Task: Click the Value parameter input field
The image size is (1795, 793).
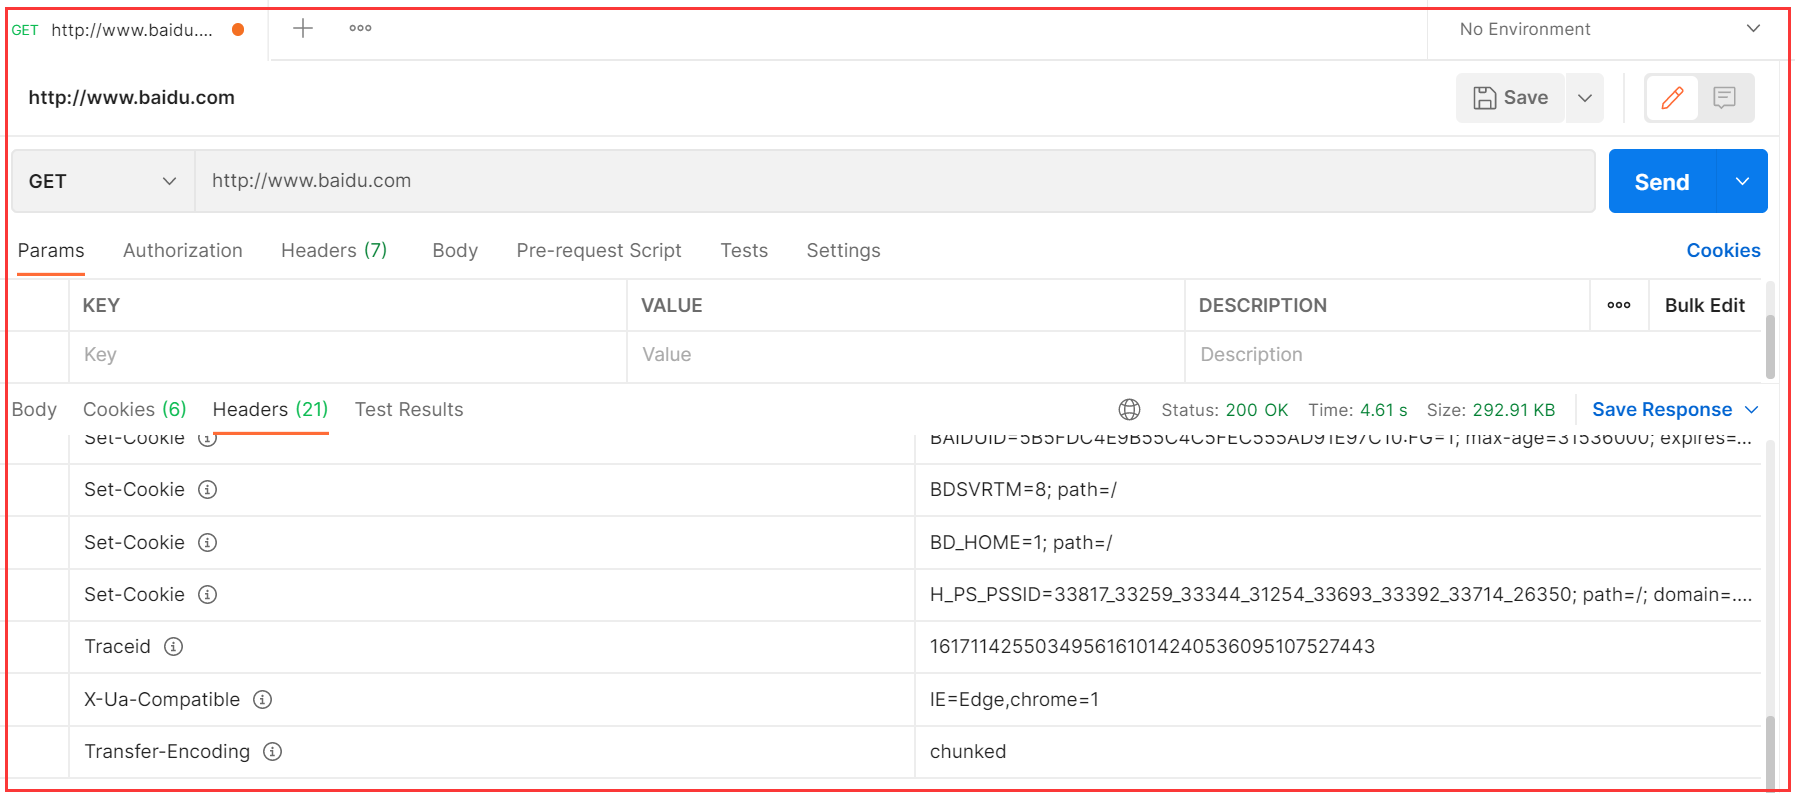Action: click(906, 355)
